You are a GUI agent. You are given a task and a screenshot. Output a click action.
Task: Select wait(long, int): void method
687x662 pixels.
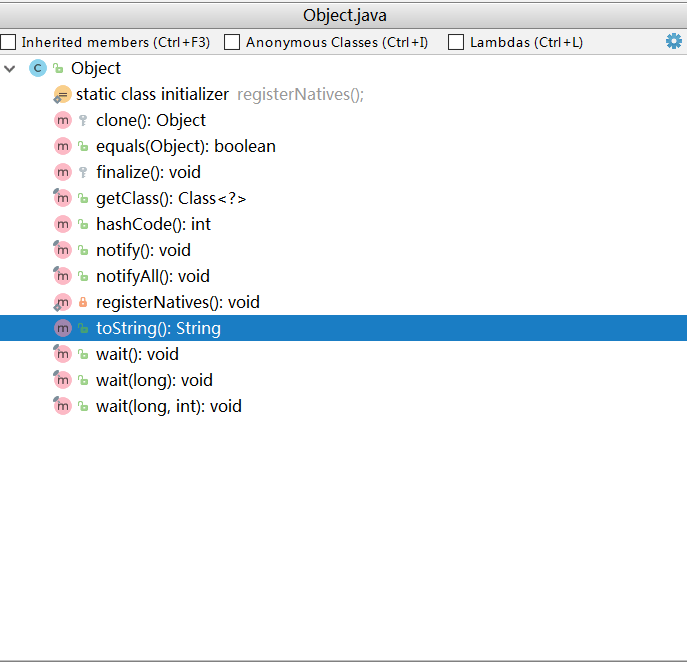click(344, 406)
